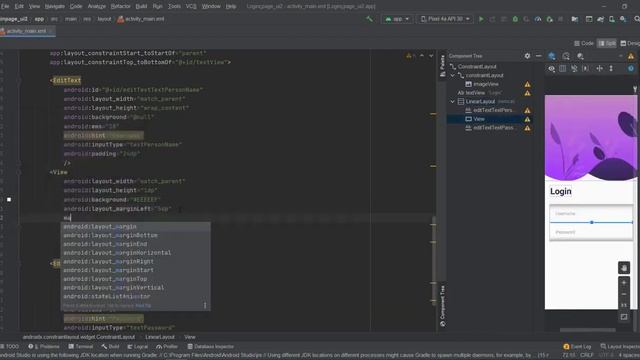Open the SDK Manager icon
640x360 pixels.
tap(623, 19)
